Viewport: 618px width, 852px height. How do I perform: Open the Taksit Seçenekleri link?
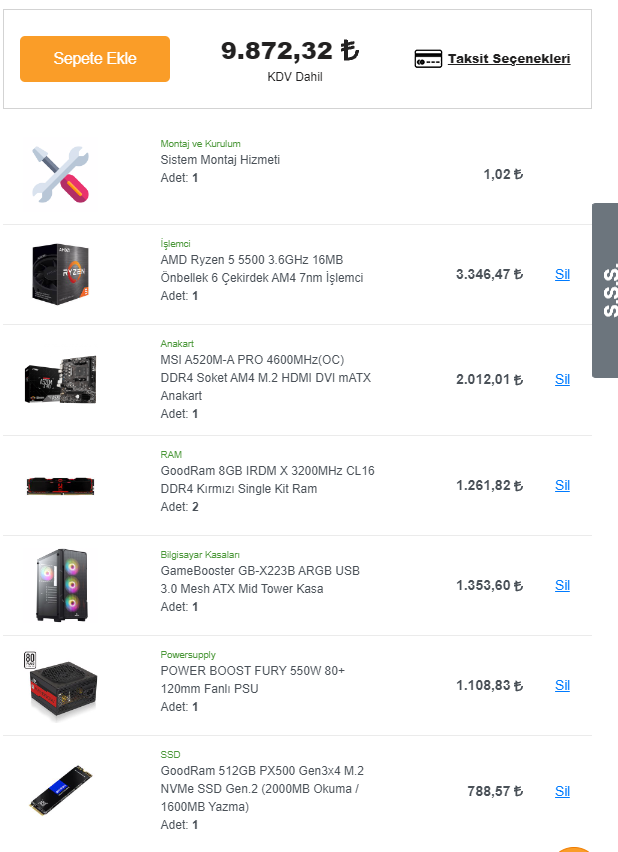tap(508, 59)
